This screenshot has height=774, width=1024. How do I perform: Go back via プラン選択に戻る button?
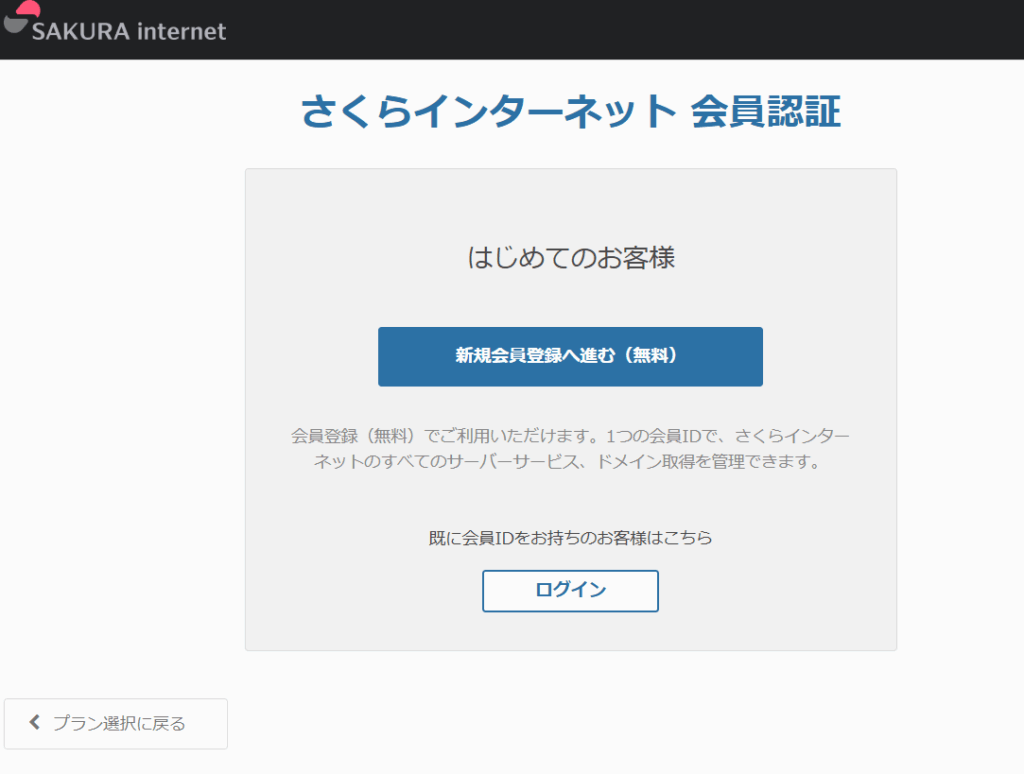pyautogui.click(x=116, y=723)
